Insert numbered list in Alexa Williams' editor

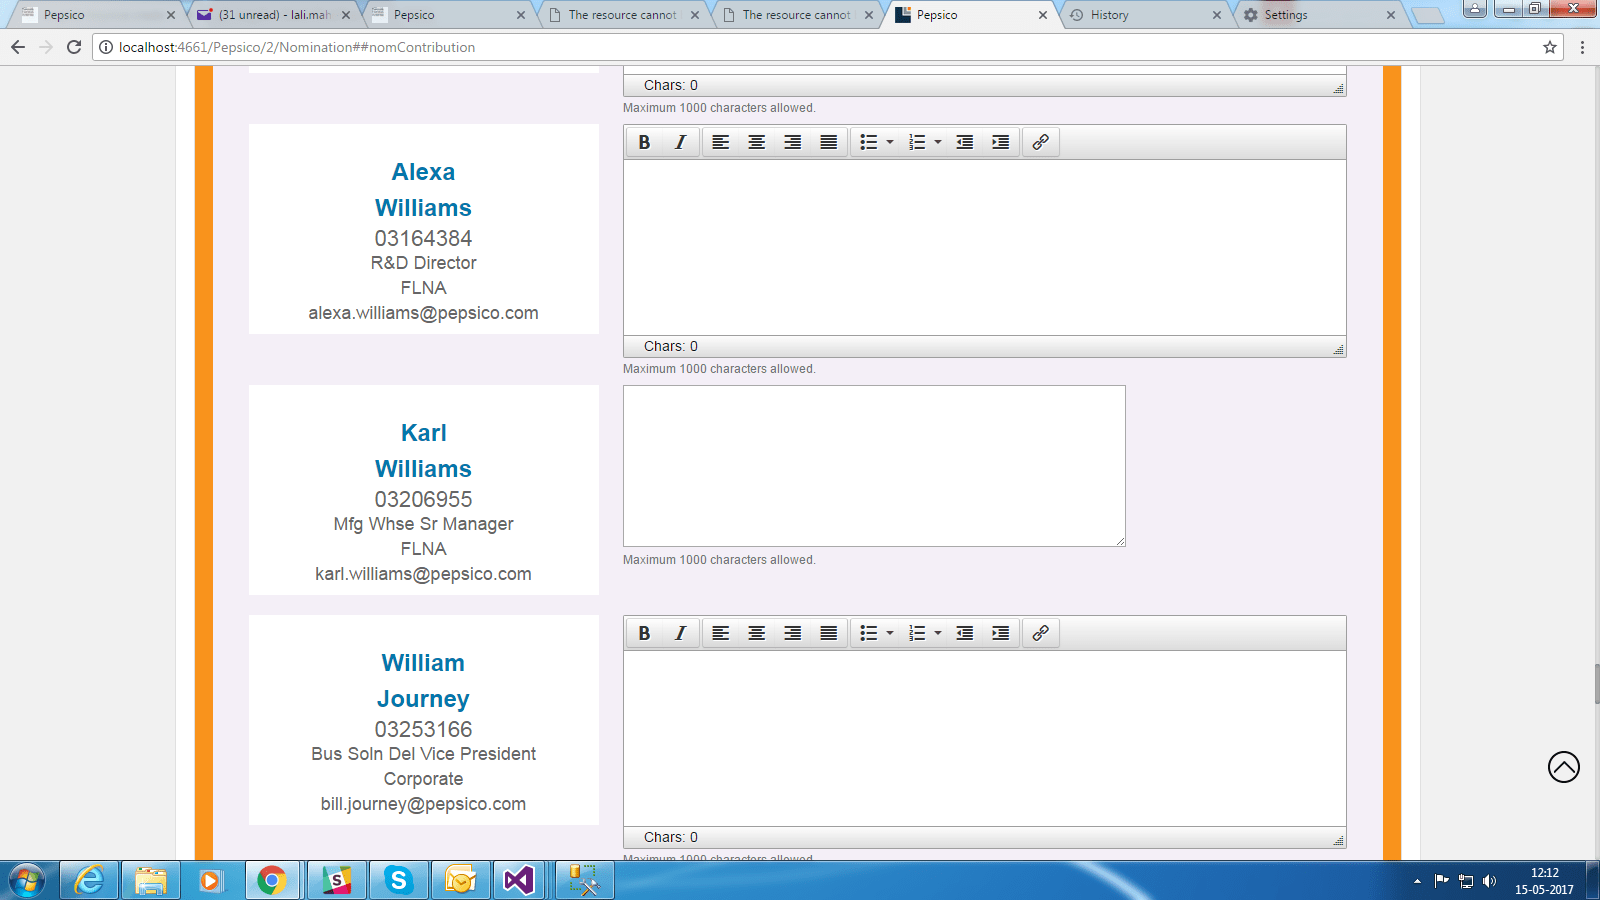917,142
